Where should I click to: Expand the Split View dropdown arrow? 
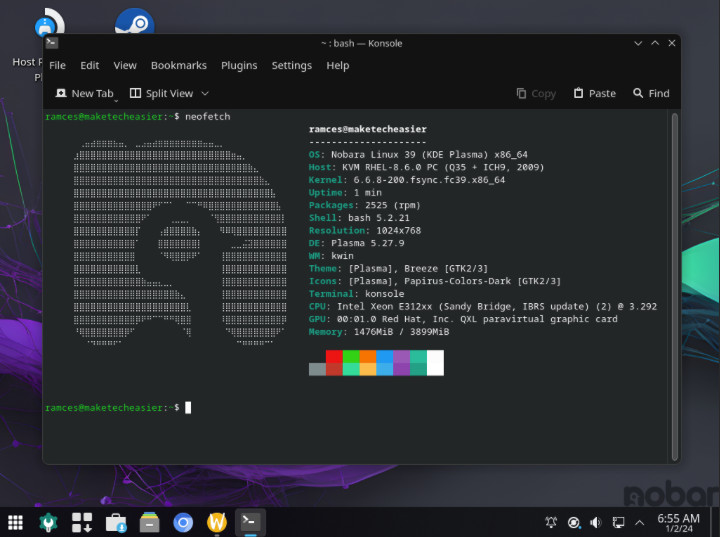click(205, 93)
